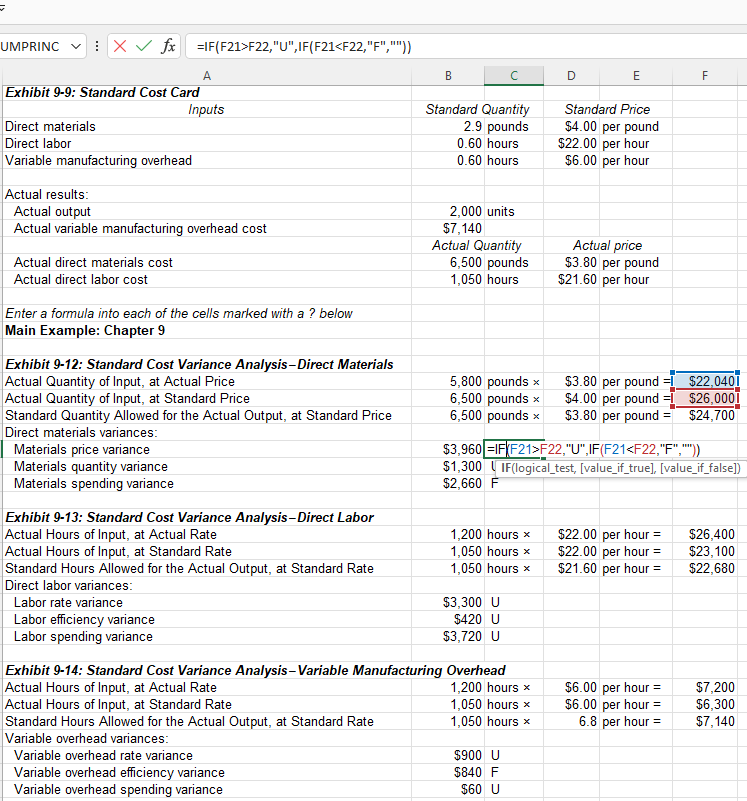Screen dimensions: 747x801
Task: Select the $3,960 materials price variance cell
Action: tap(448, 450)
